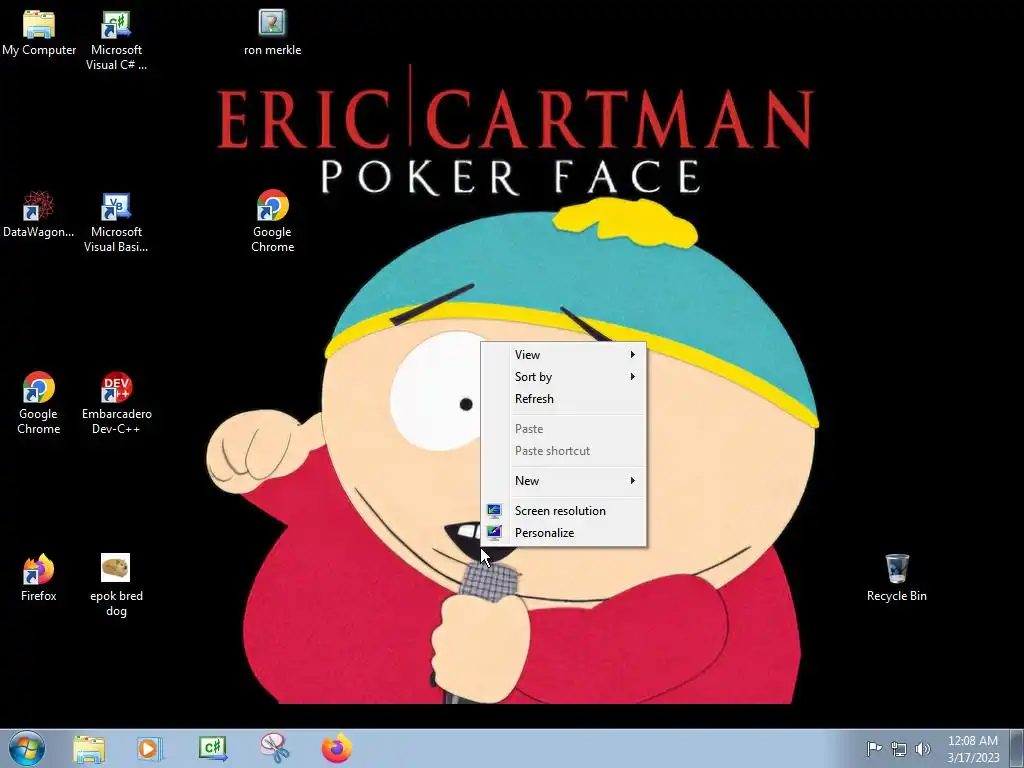Screen dimensions: 1024x768
Task: Open the New submenu
Action: tap(564, 481)
